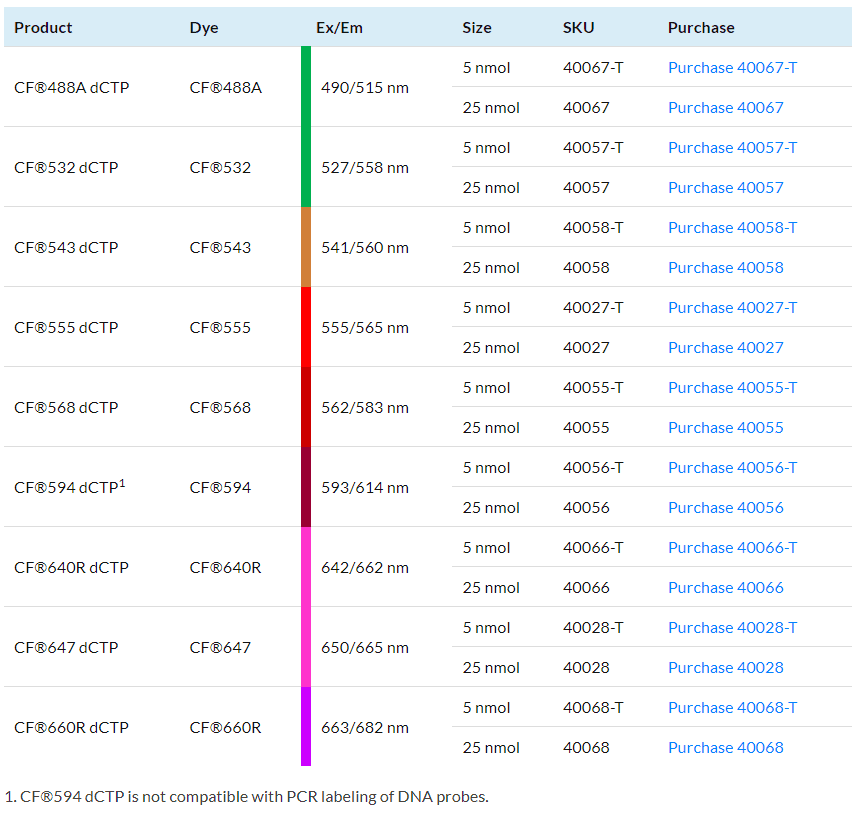Image resolution: width=857 pixels, height=813 pixels.
Task: Click the Purchase 40068 link
Action: click(x=725, y=748)
